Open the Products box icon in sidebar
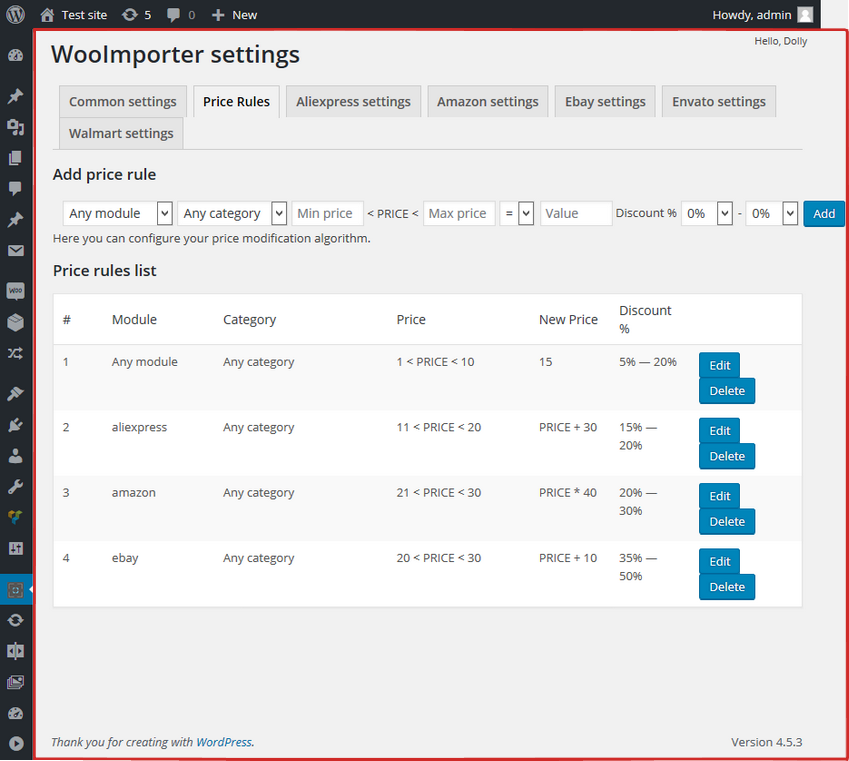Screen dimensions: 849x761 click(x=16, y=322)
